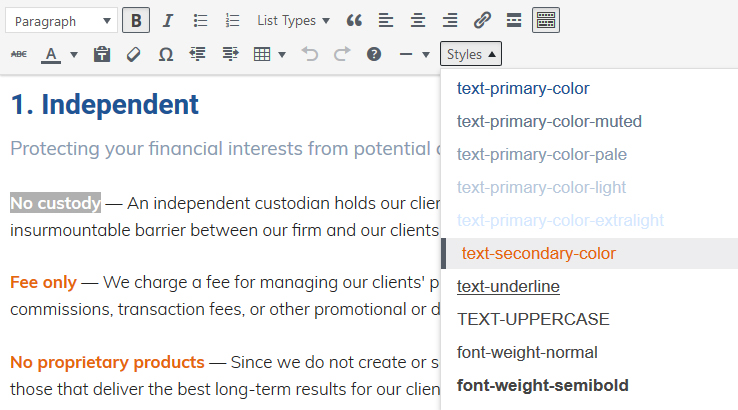This screenshot has height=410, width=738.
Task: Click Paste as text icon
Action: pos(102,54)
